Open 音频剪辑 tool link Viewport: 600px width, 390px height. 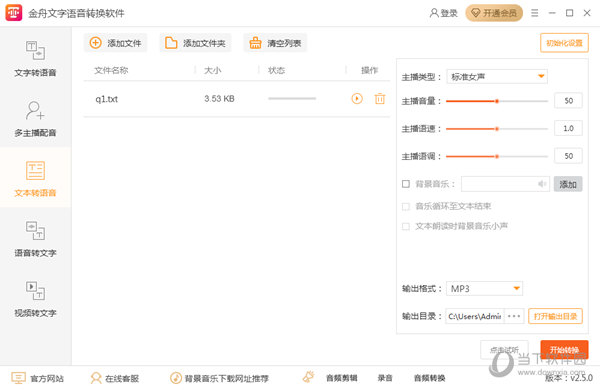tap(341, 378)
